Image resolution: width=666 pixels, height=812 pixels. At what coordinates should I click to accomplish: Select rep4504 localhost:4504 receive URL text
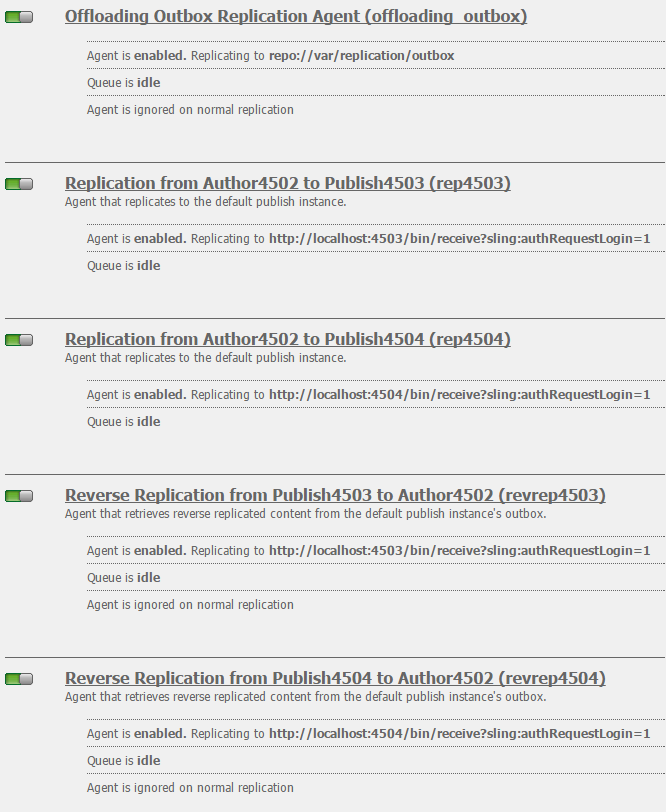tap(459, 395)
